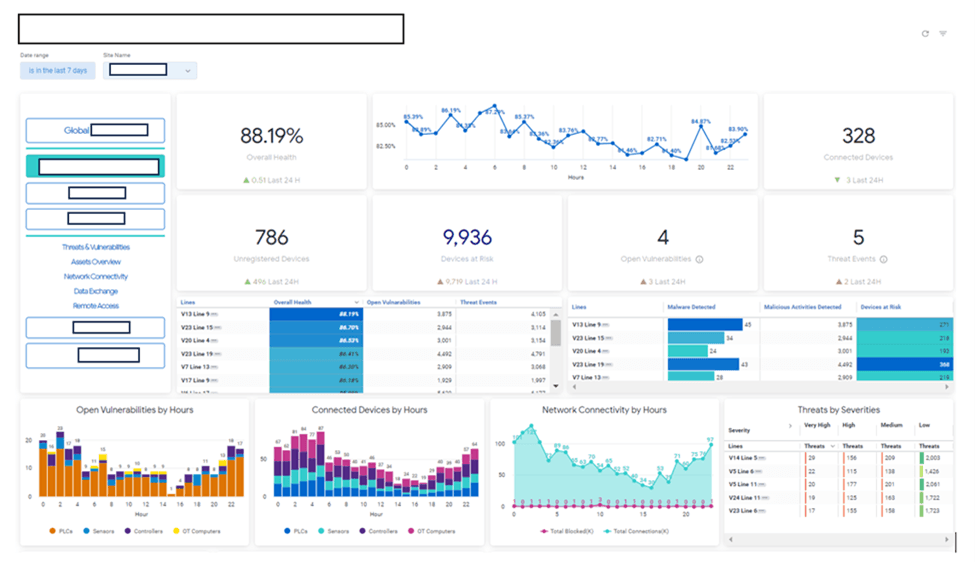The image size is (975, 562).
Task: Click the 84.87% peak point on health chart
Action: click(701, 126)
